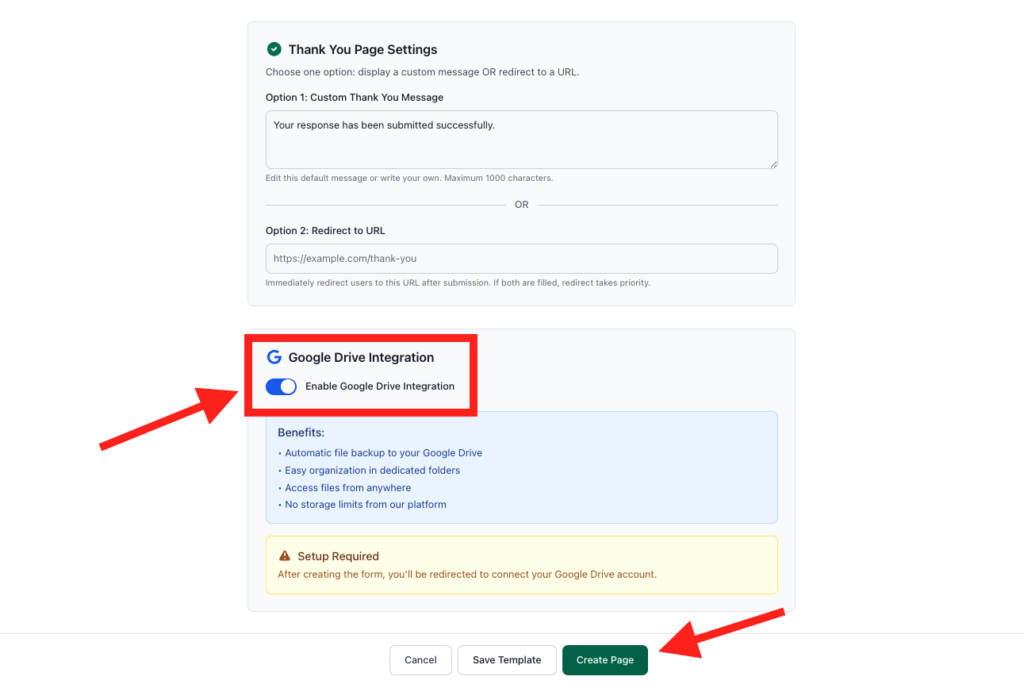Choose Save Template
This screenshot has width=1024, height=684.
(506, 660)
